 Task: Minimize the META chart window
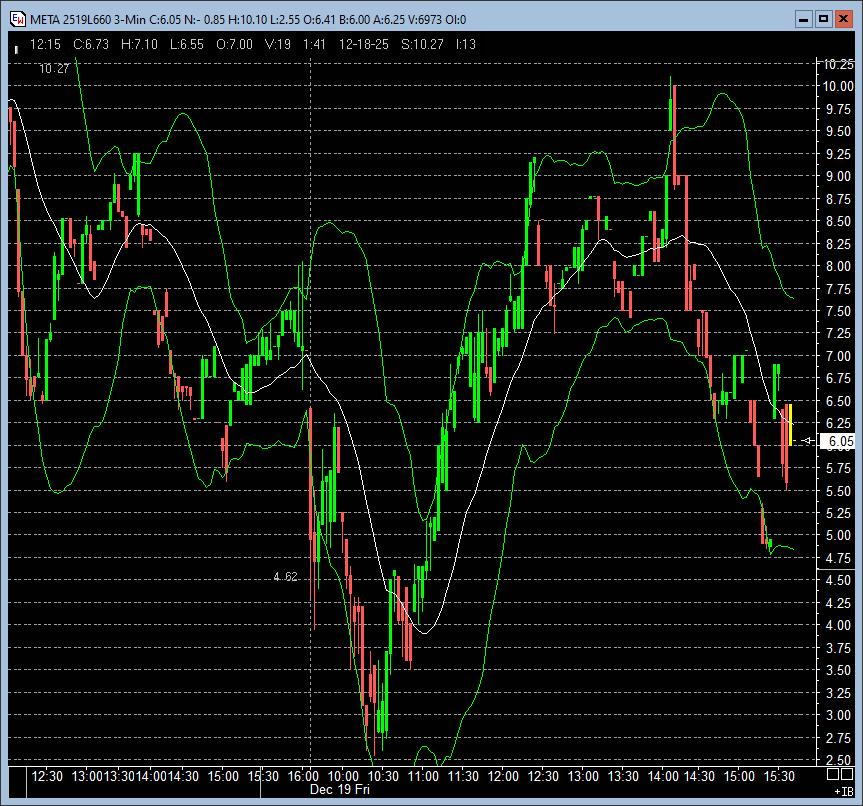(x=803, y=18)
